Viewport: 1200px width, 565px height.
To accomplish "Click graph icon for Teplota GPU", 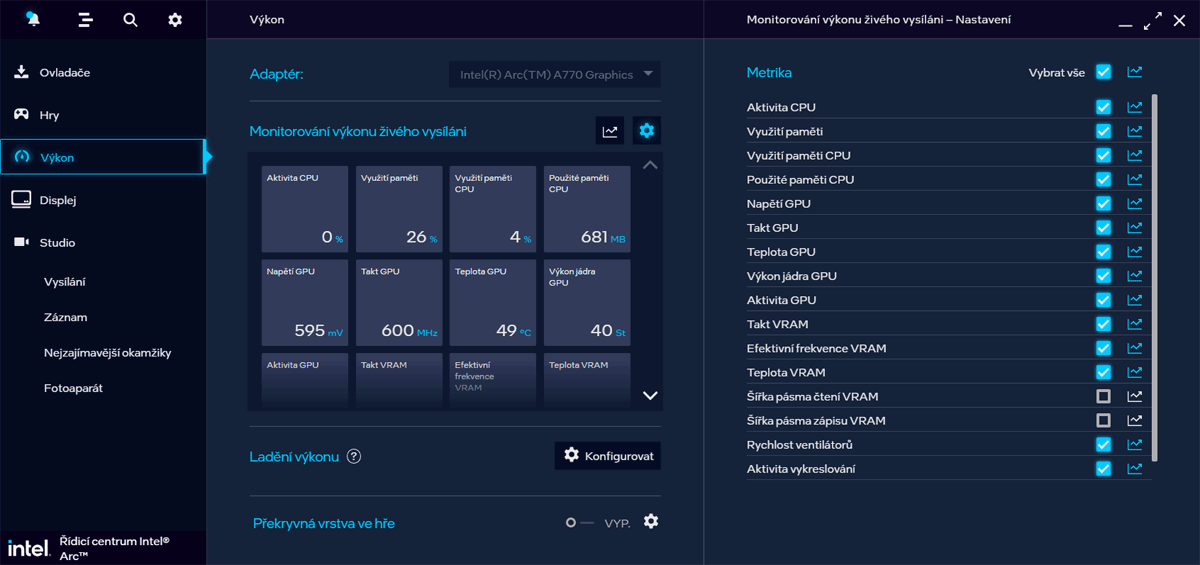I will 1135,251.
